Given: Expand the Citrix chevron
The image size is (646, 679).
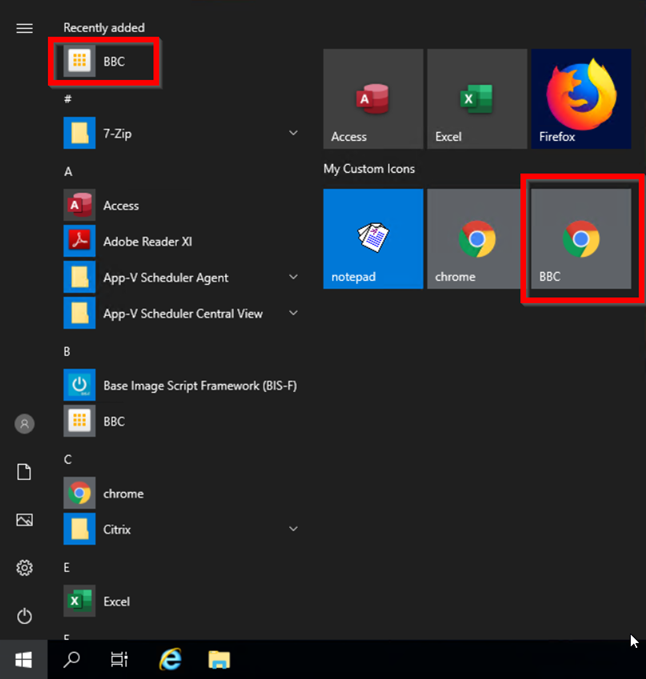Looking at the screenshot, I should pos(293,529).
